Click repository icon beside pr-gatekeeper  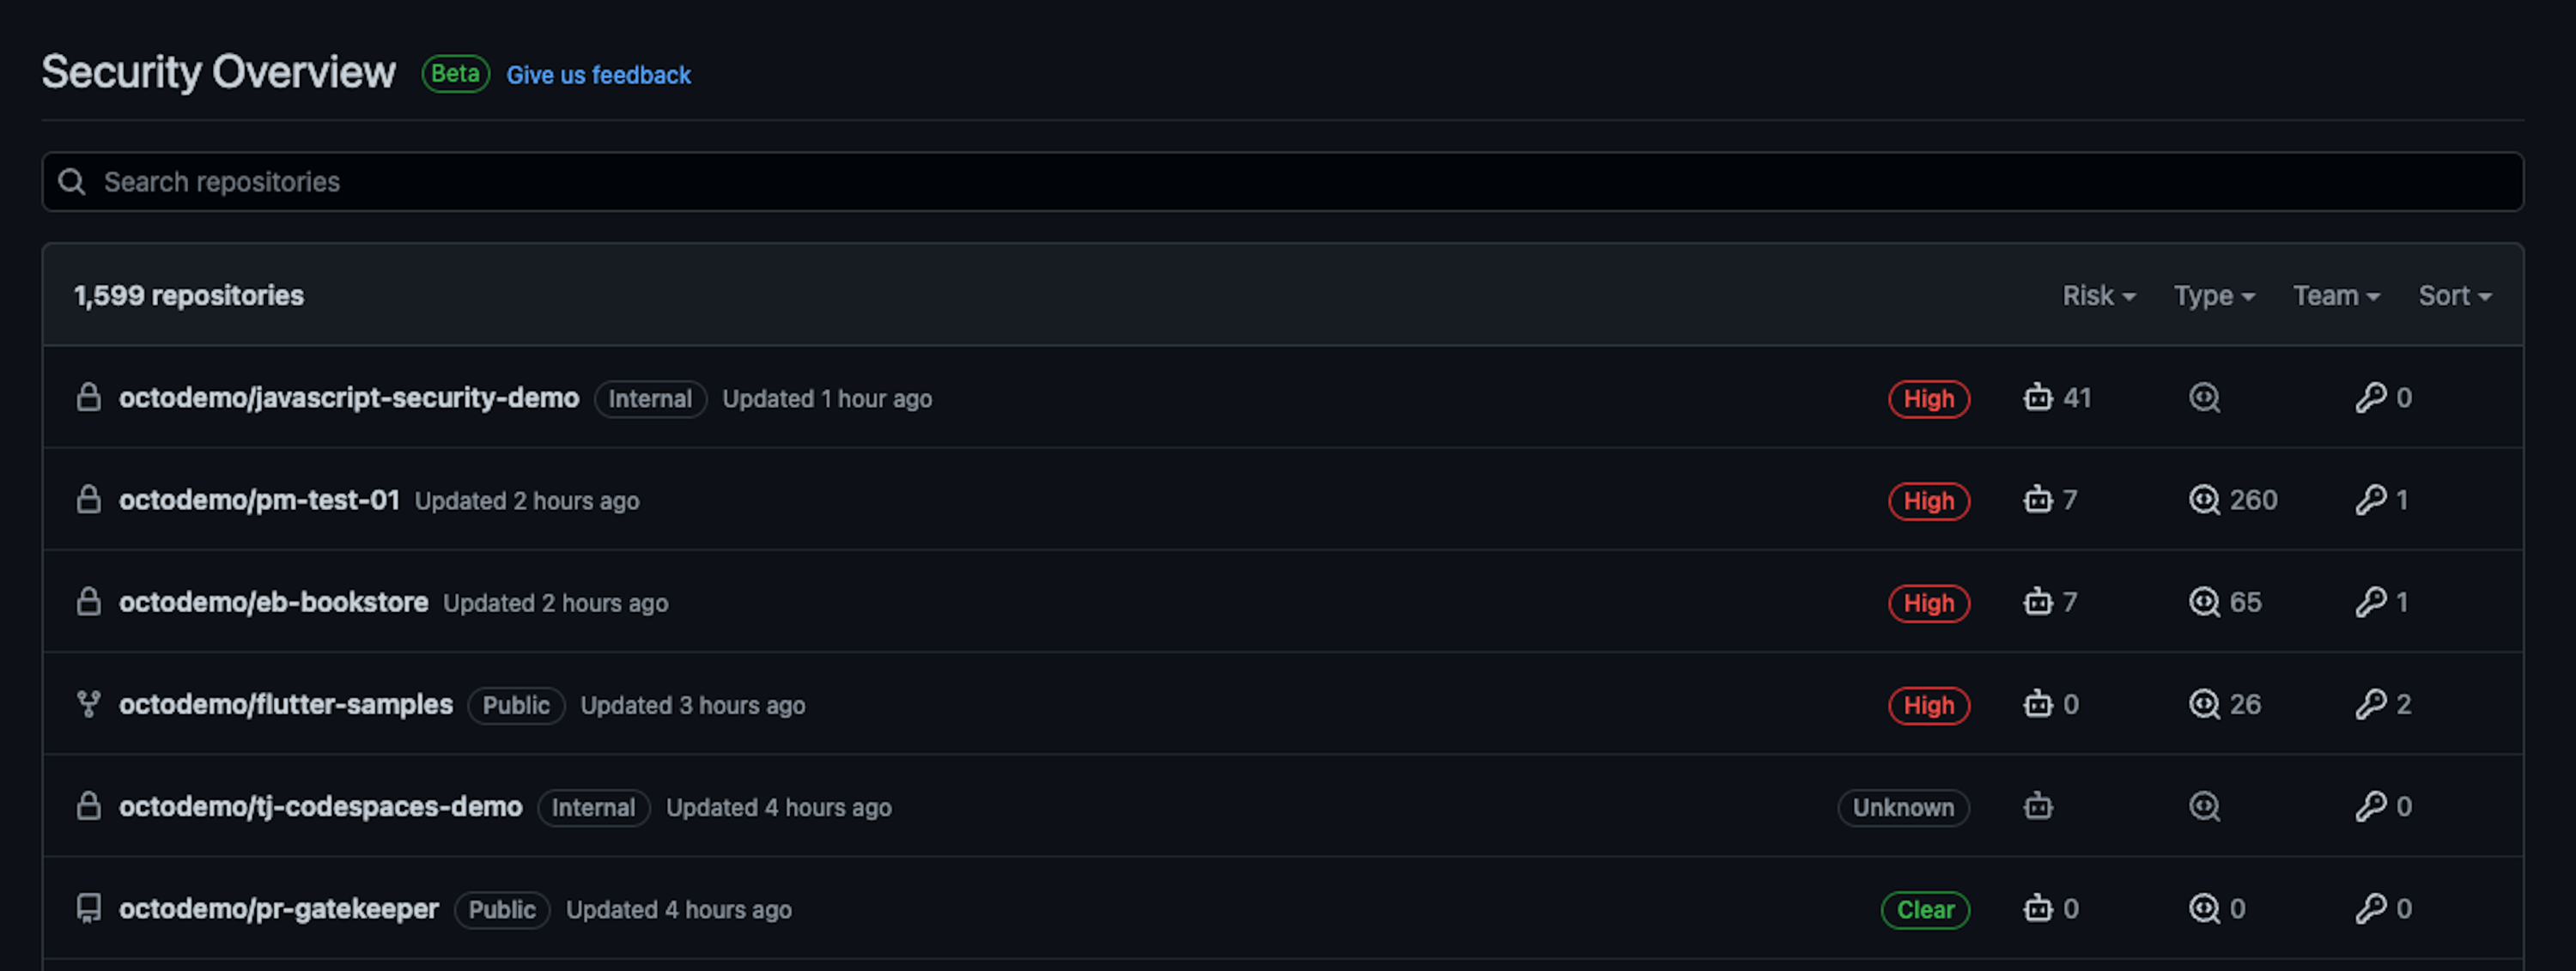coord(89,909)
